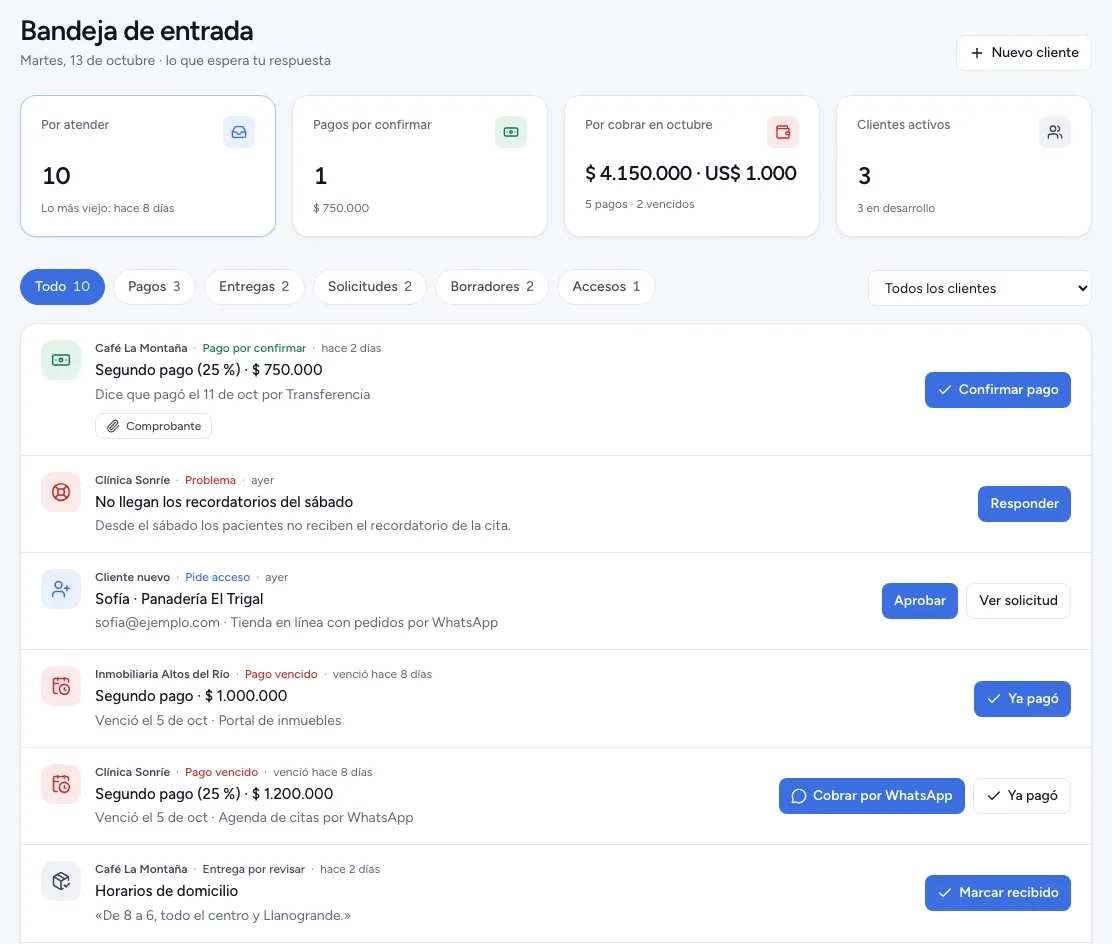The height and width of the screenshot is (944, 1112).
Task: Click the title Sofía · Panadería El Trigal
Action: click(179, 599)
